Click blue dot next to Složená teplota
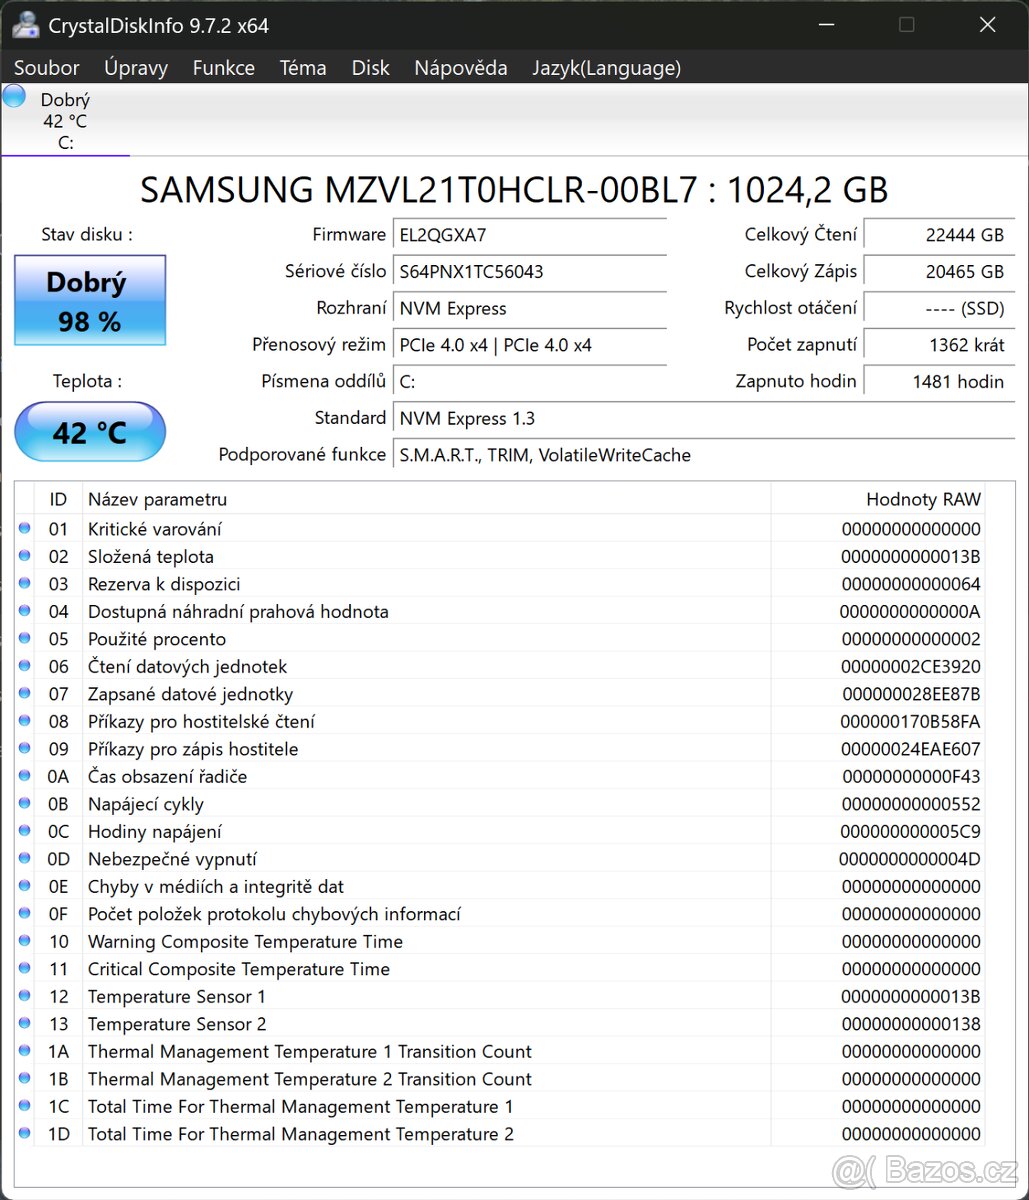This screenshot has height=1200, width=1029. click(x=24, y=556)
